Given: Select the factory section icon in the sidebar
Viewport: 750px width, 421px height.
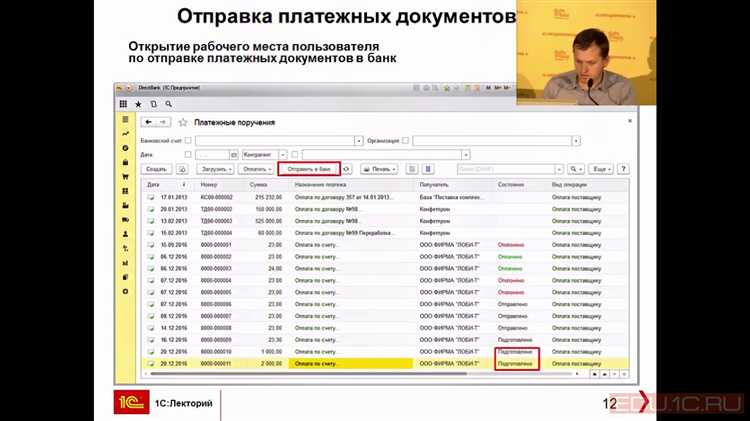Looking at the screenshot, I should coord(125,205).
